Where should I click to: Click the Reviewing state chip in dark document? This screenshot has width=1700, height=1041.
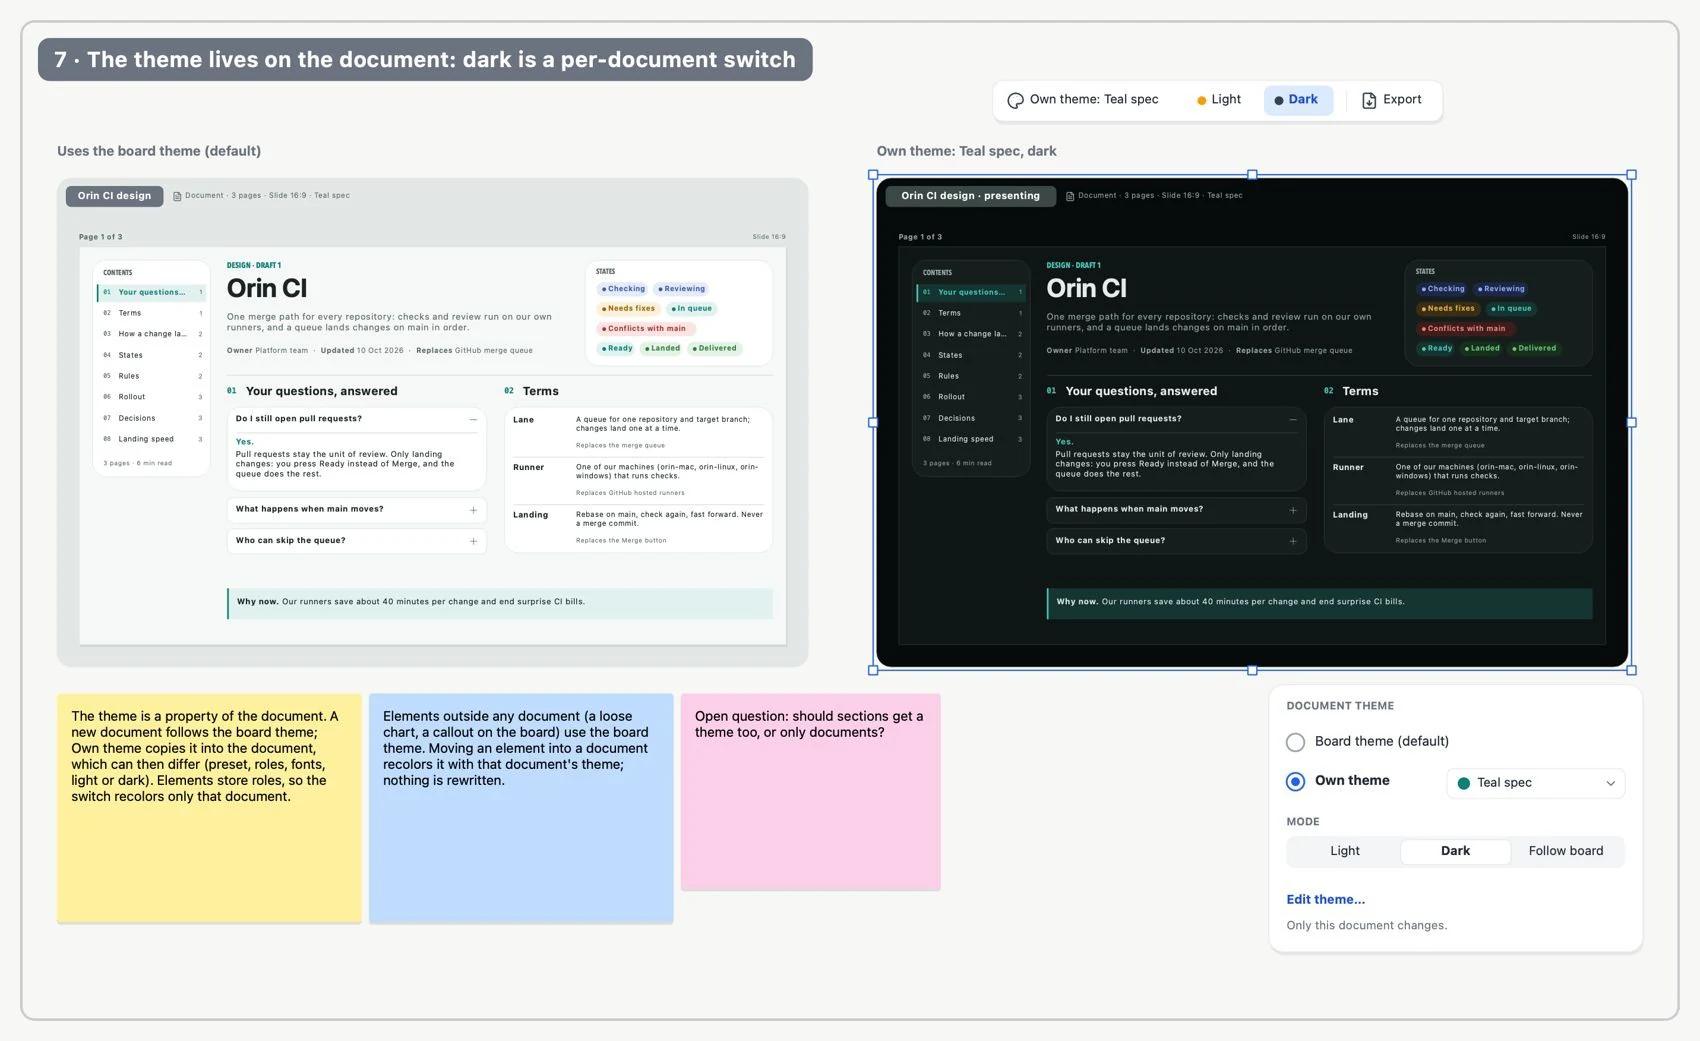pyautogui.click(x=1502, y=289)
